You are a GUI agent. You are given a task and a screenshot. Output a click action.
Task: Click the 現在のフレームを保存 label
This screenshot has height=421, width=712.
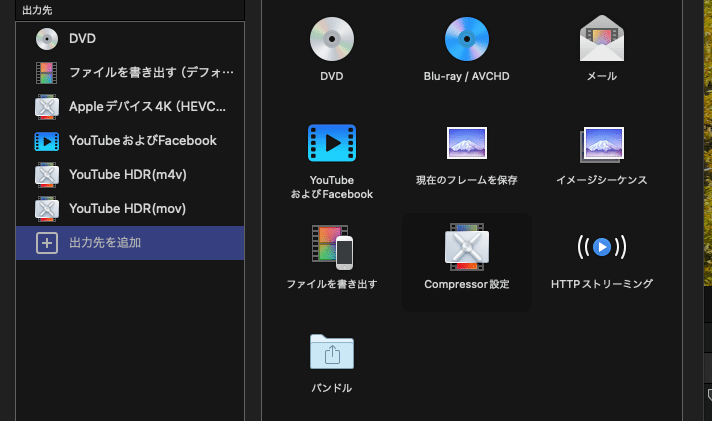466,180
